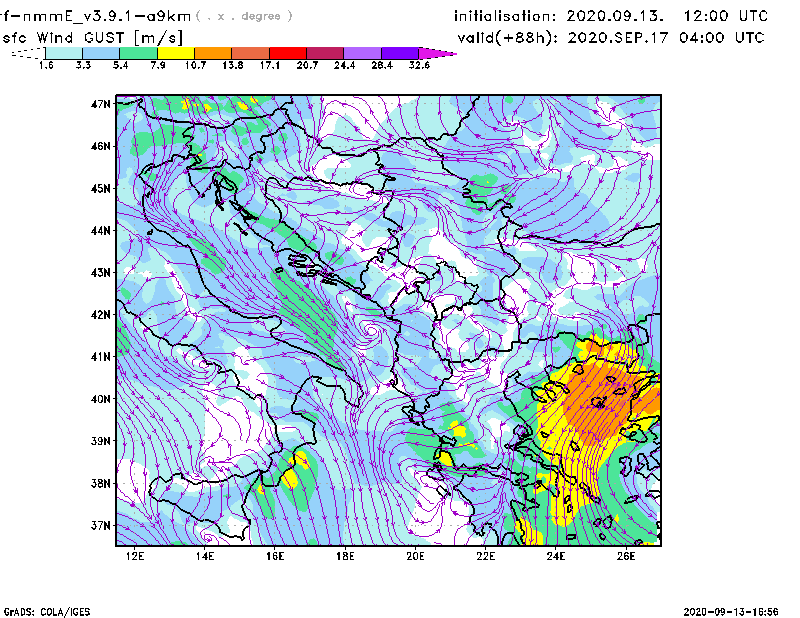800x618 pixels.
Task: Click the model name 'nmmE_v3.9.1-a9km' text
Action: [x=107, y=17]
